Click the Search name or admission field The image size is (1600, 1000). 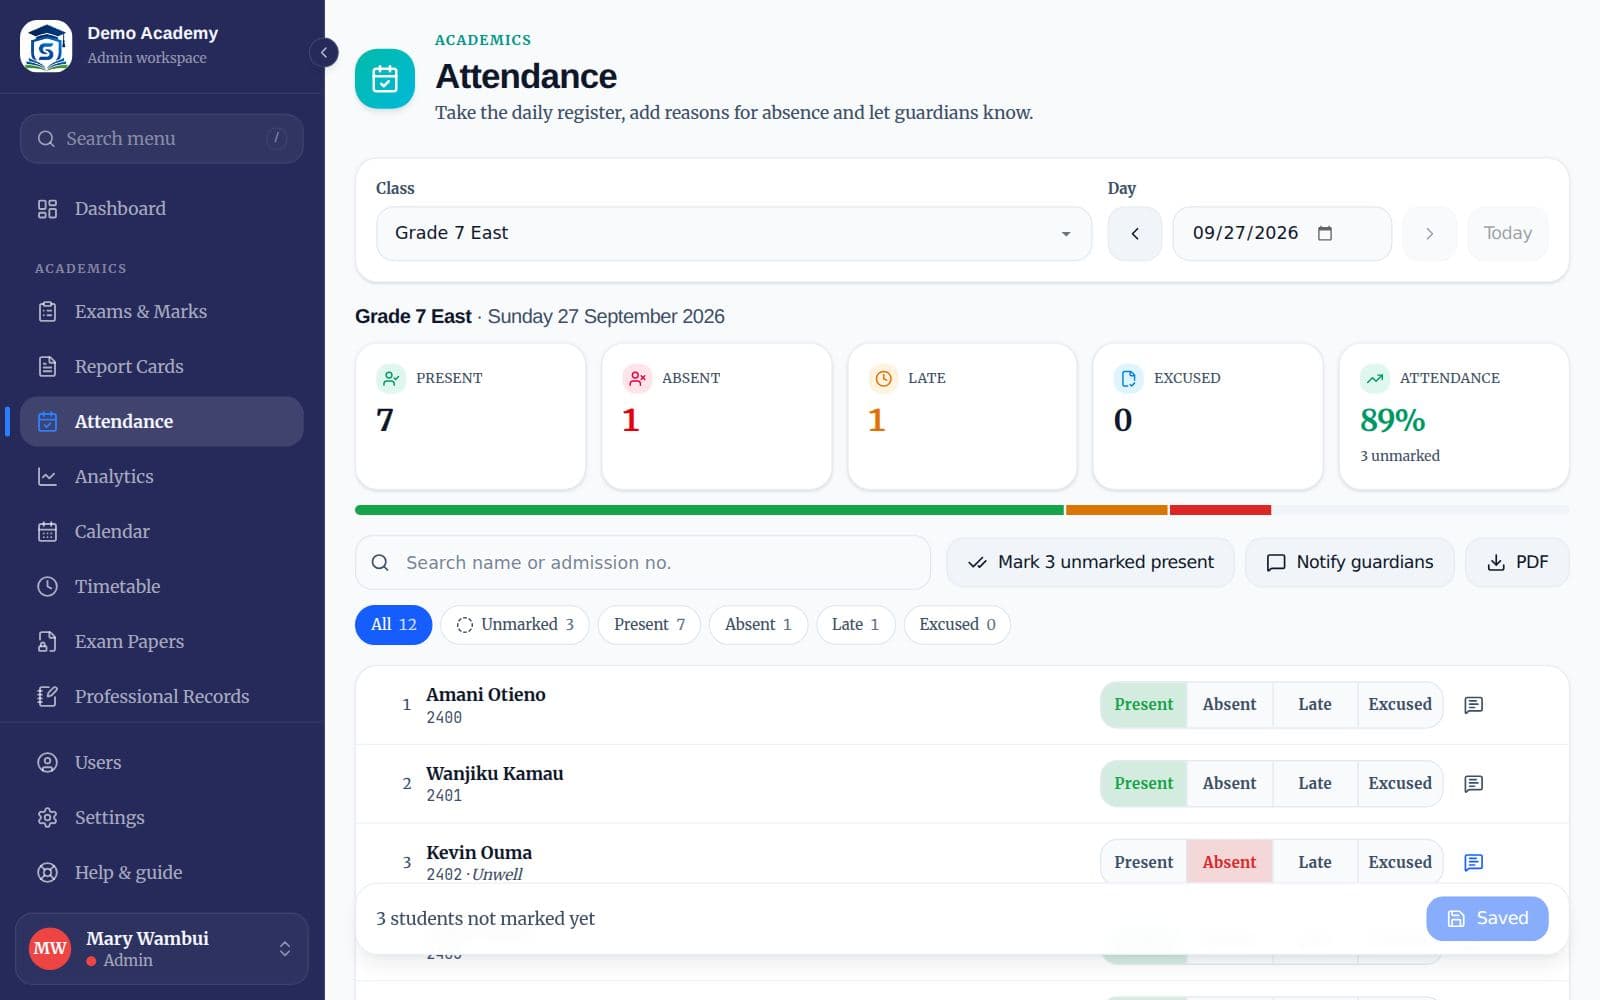643,563
